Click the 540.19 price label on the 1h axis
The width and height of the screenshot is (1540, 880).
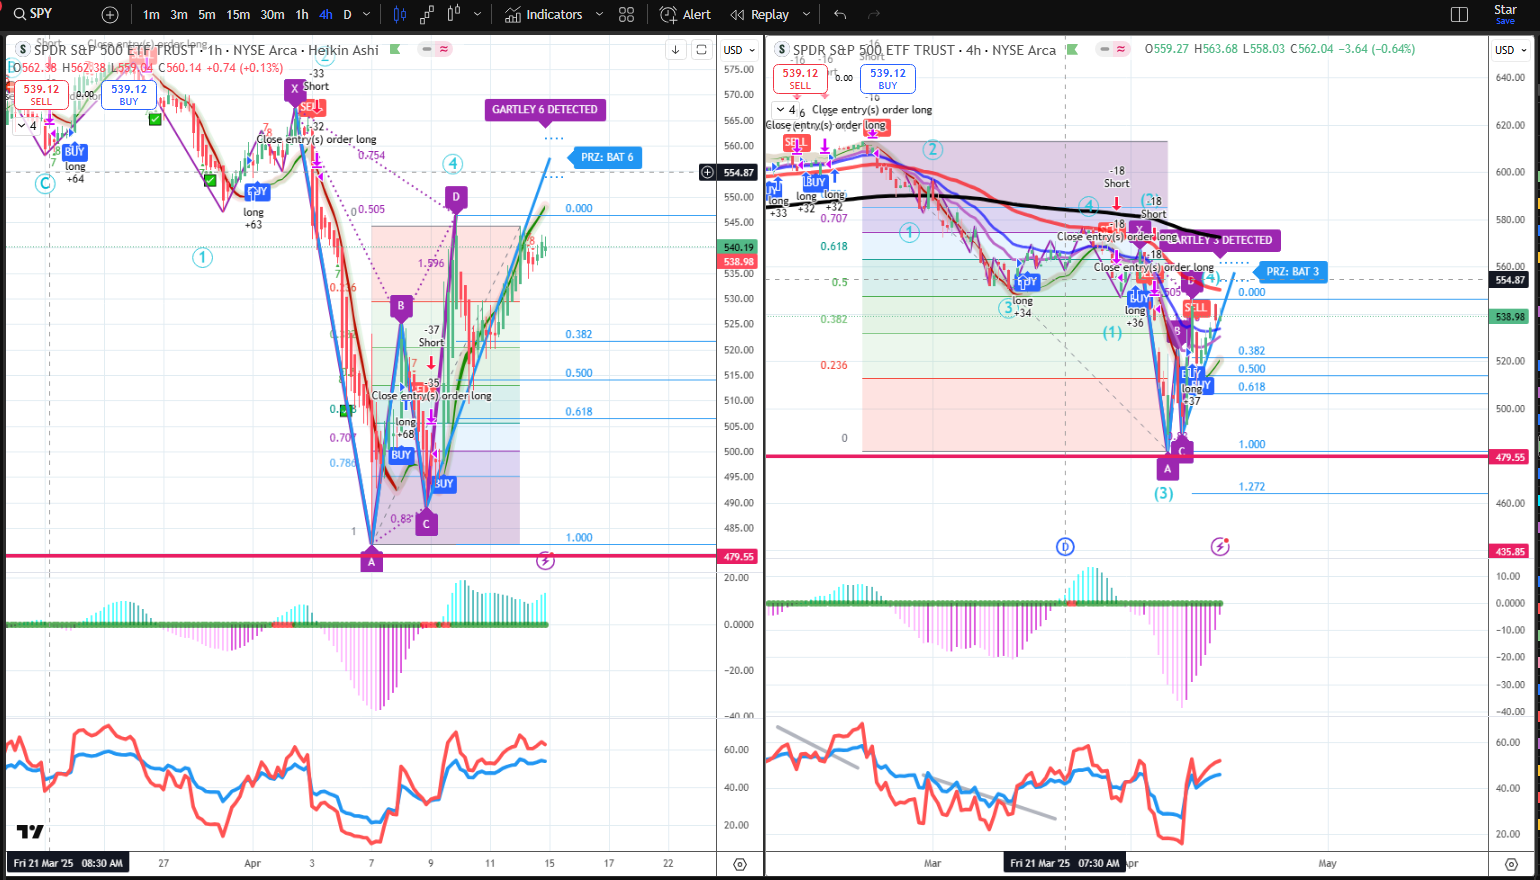(738, 247)
